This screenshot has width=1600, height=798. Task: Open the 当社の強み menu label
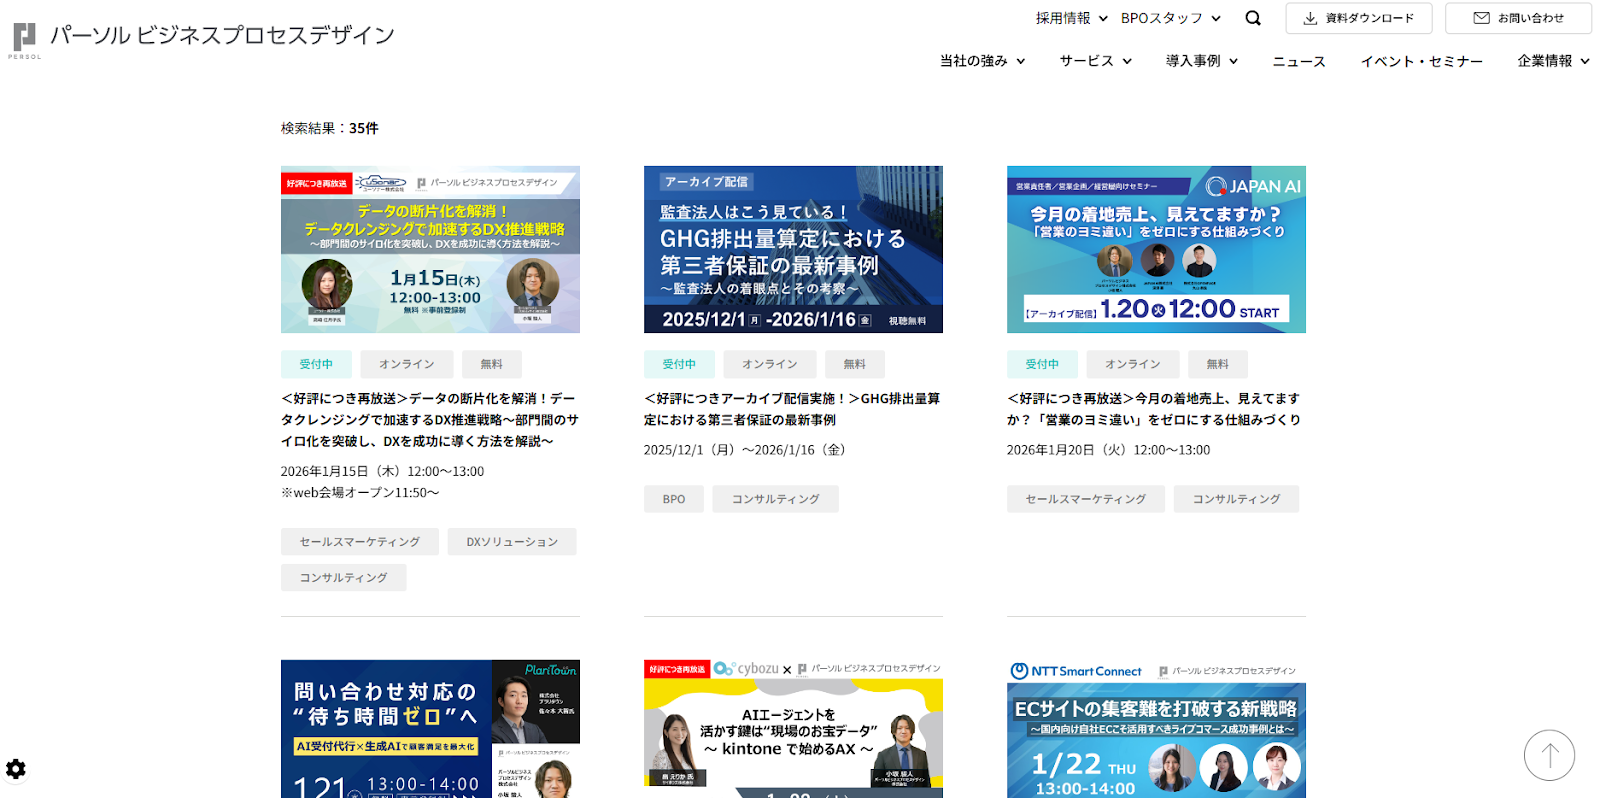pos(973,61)
